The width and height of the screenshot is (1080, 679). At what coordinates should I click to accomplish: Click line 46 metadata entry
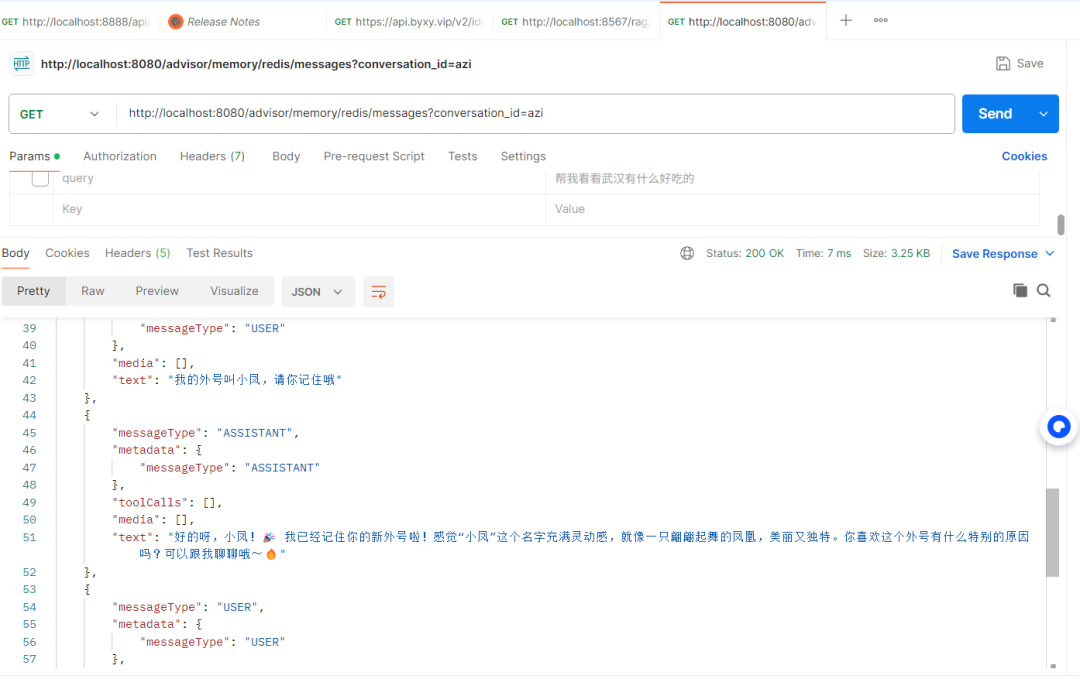pos(157,450)
